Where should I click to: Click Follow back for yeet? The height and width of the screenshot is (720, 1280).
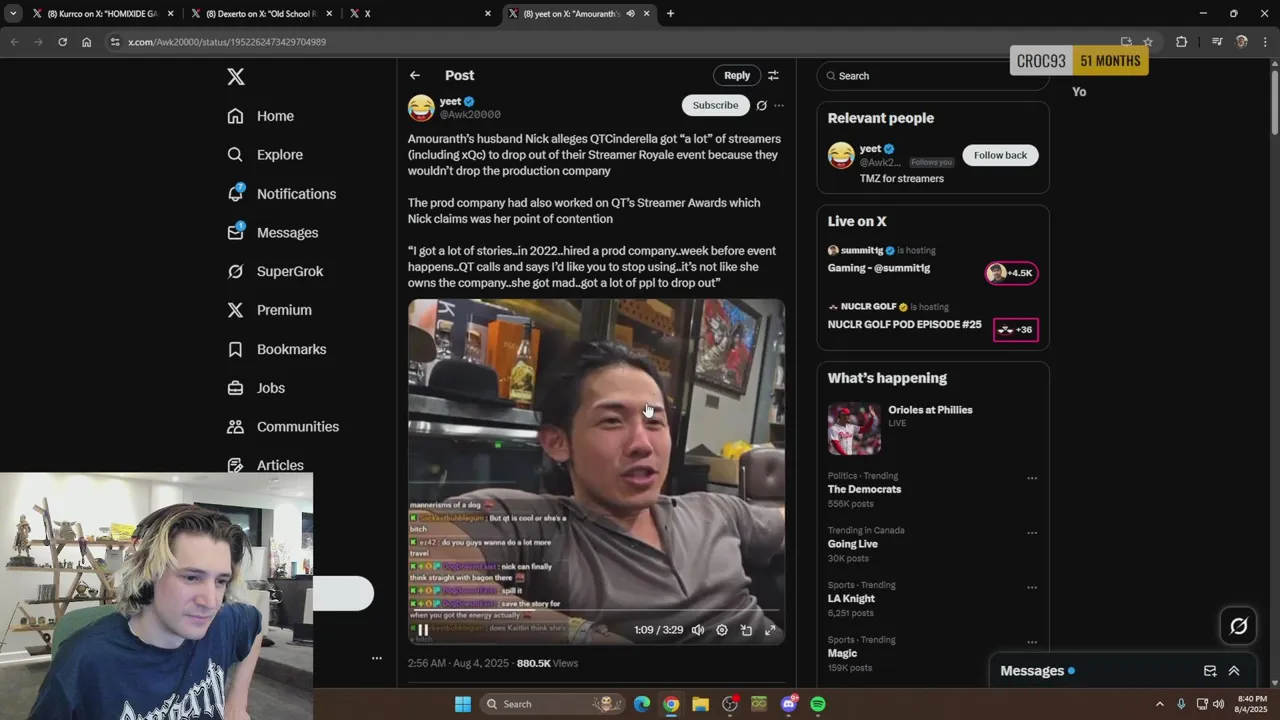click(1000, 155)
